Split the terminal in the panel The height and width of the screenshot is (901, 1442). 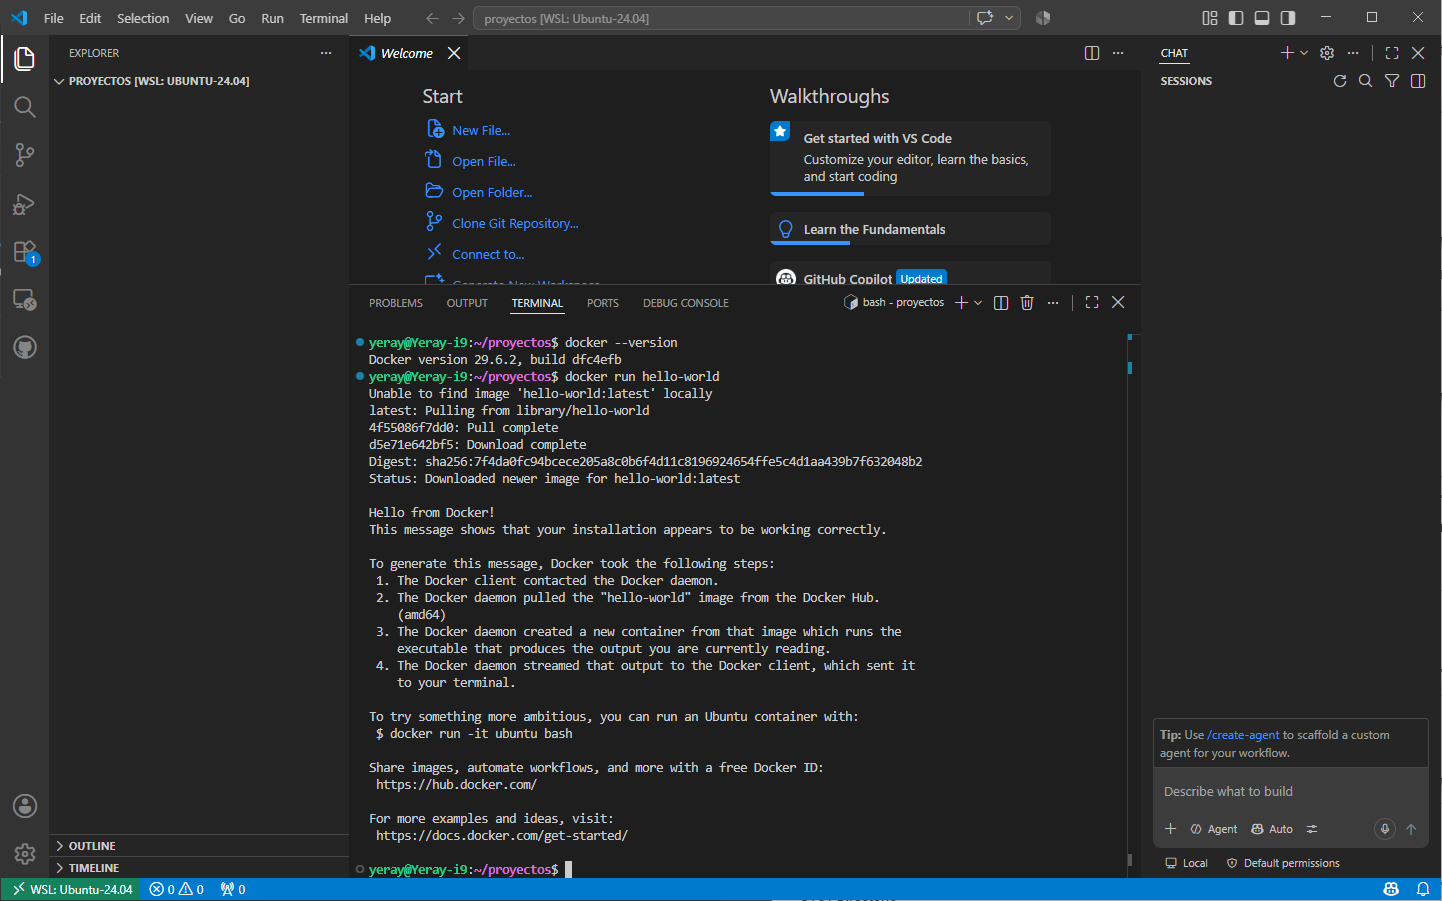pos(1001,303)
